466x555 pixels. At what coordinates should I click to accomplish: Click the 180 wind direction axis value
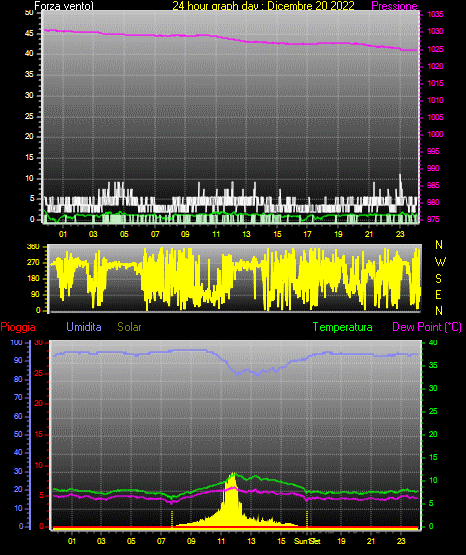[x=33, y=279]
